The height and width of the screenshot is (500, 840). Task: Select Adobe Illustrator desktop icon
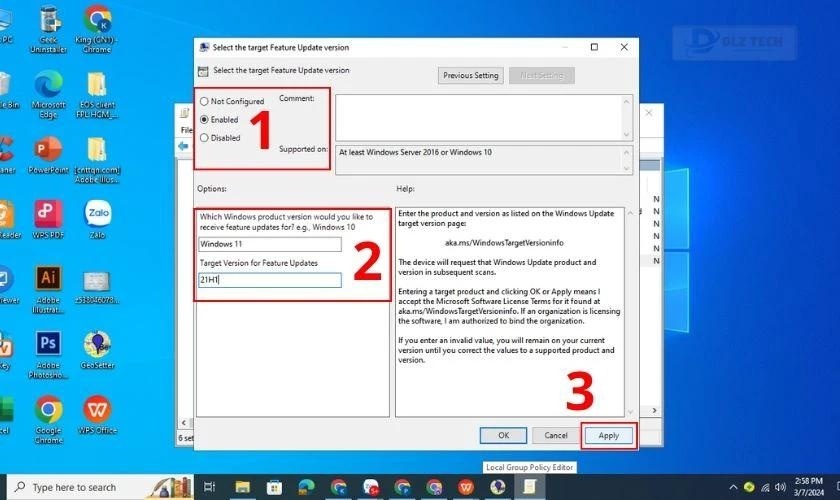click(48, 289)
